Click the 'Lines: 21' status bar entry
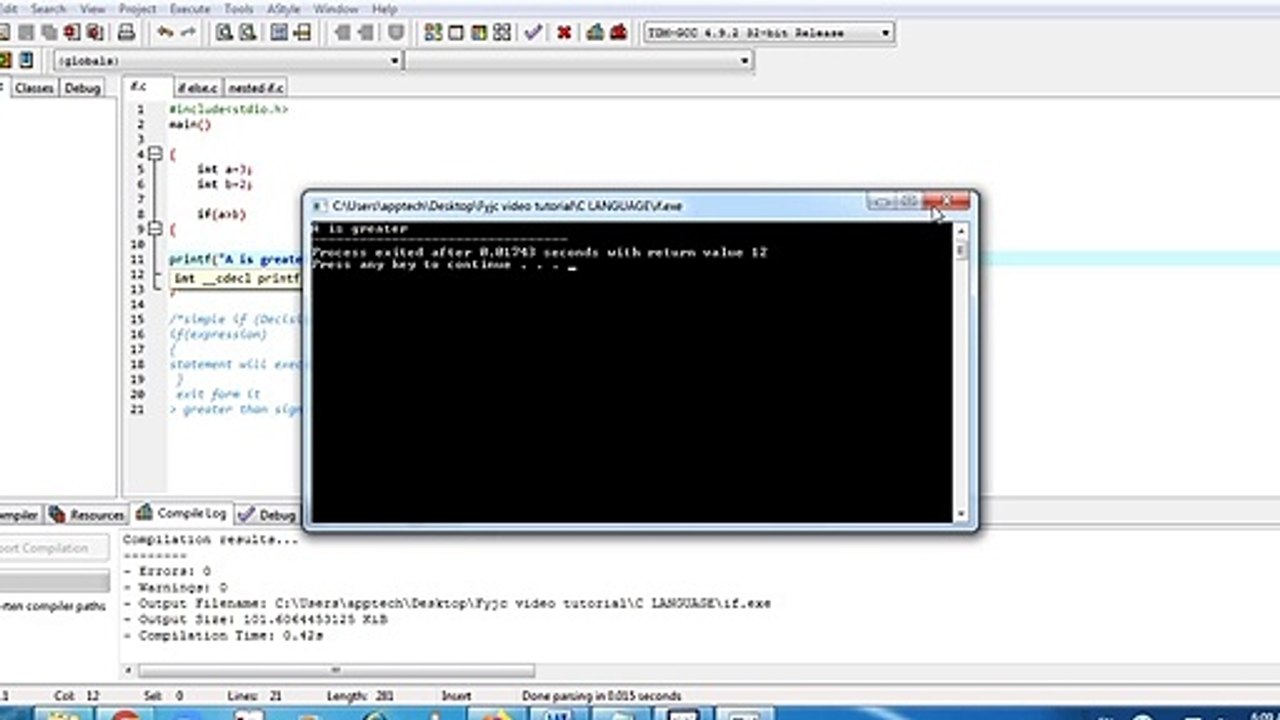Viewport: 1280px width, 720px height. coord(256,695)
